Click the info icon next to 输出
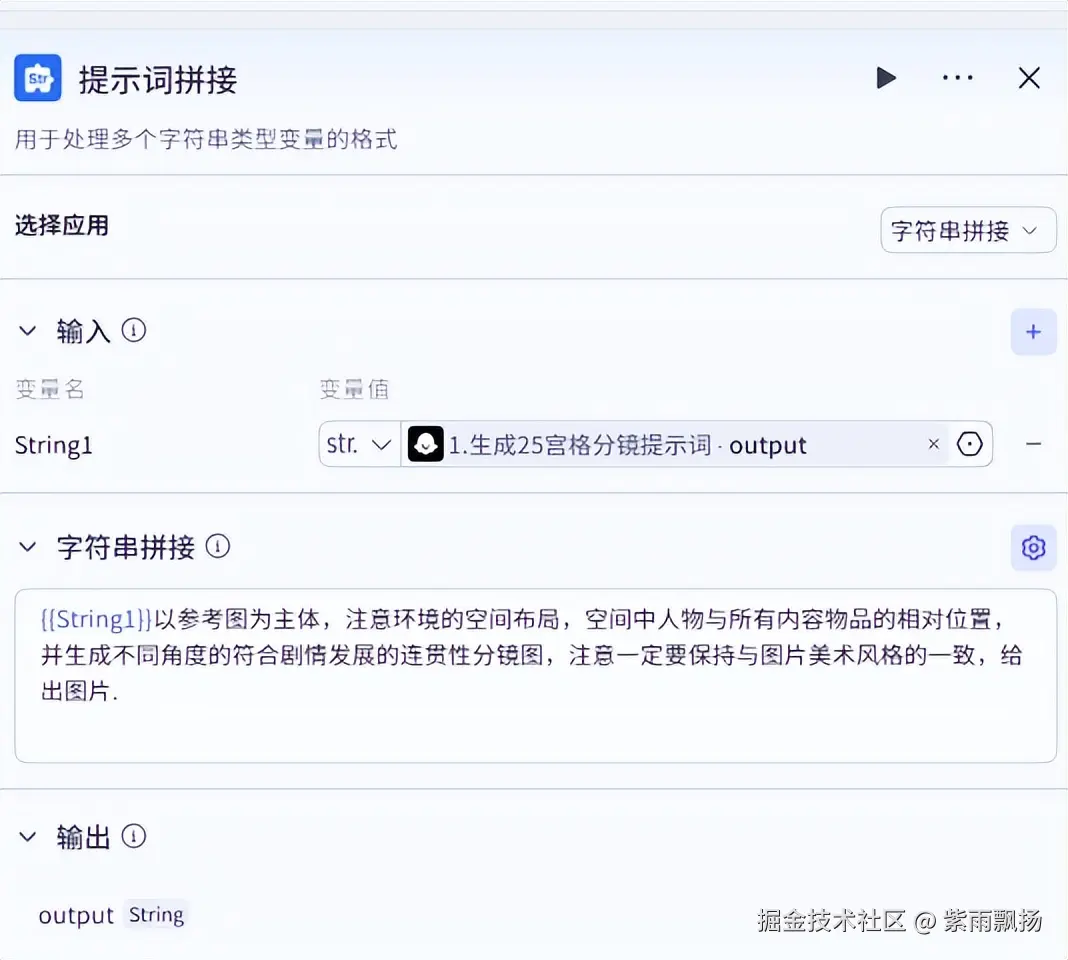Screen dimensions: 1068x960 coord(134,836)
